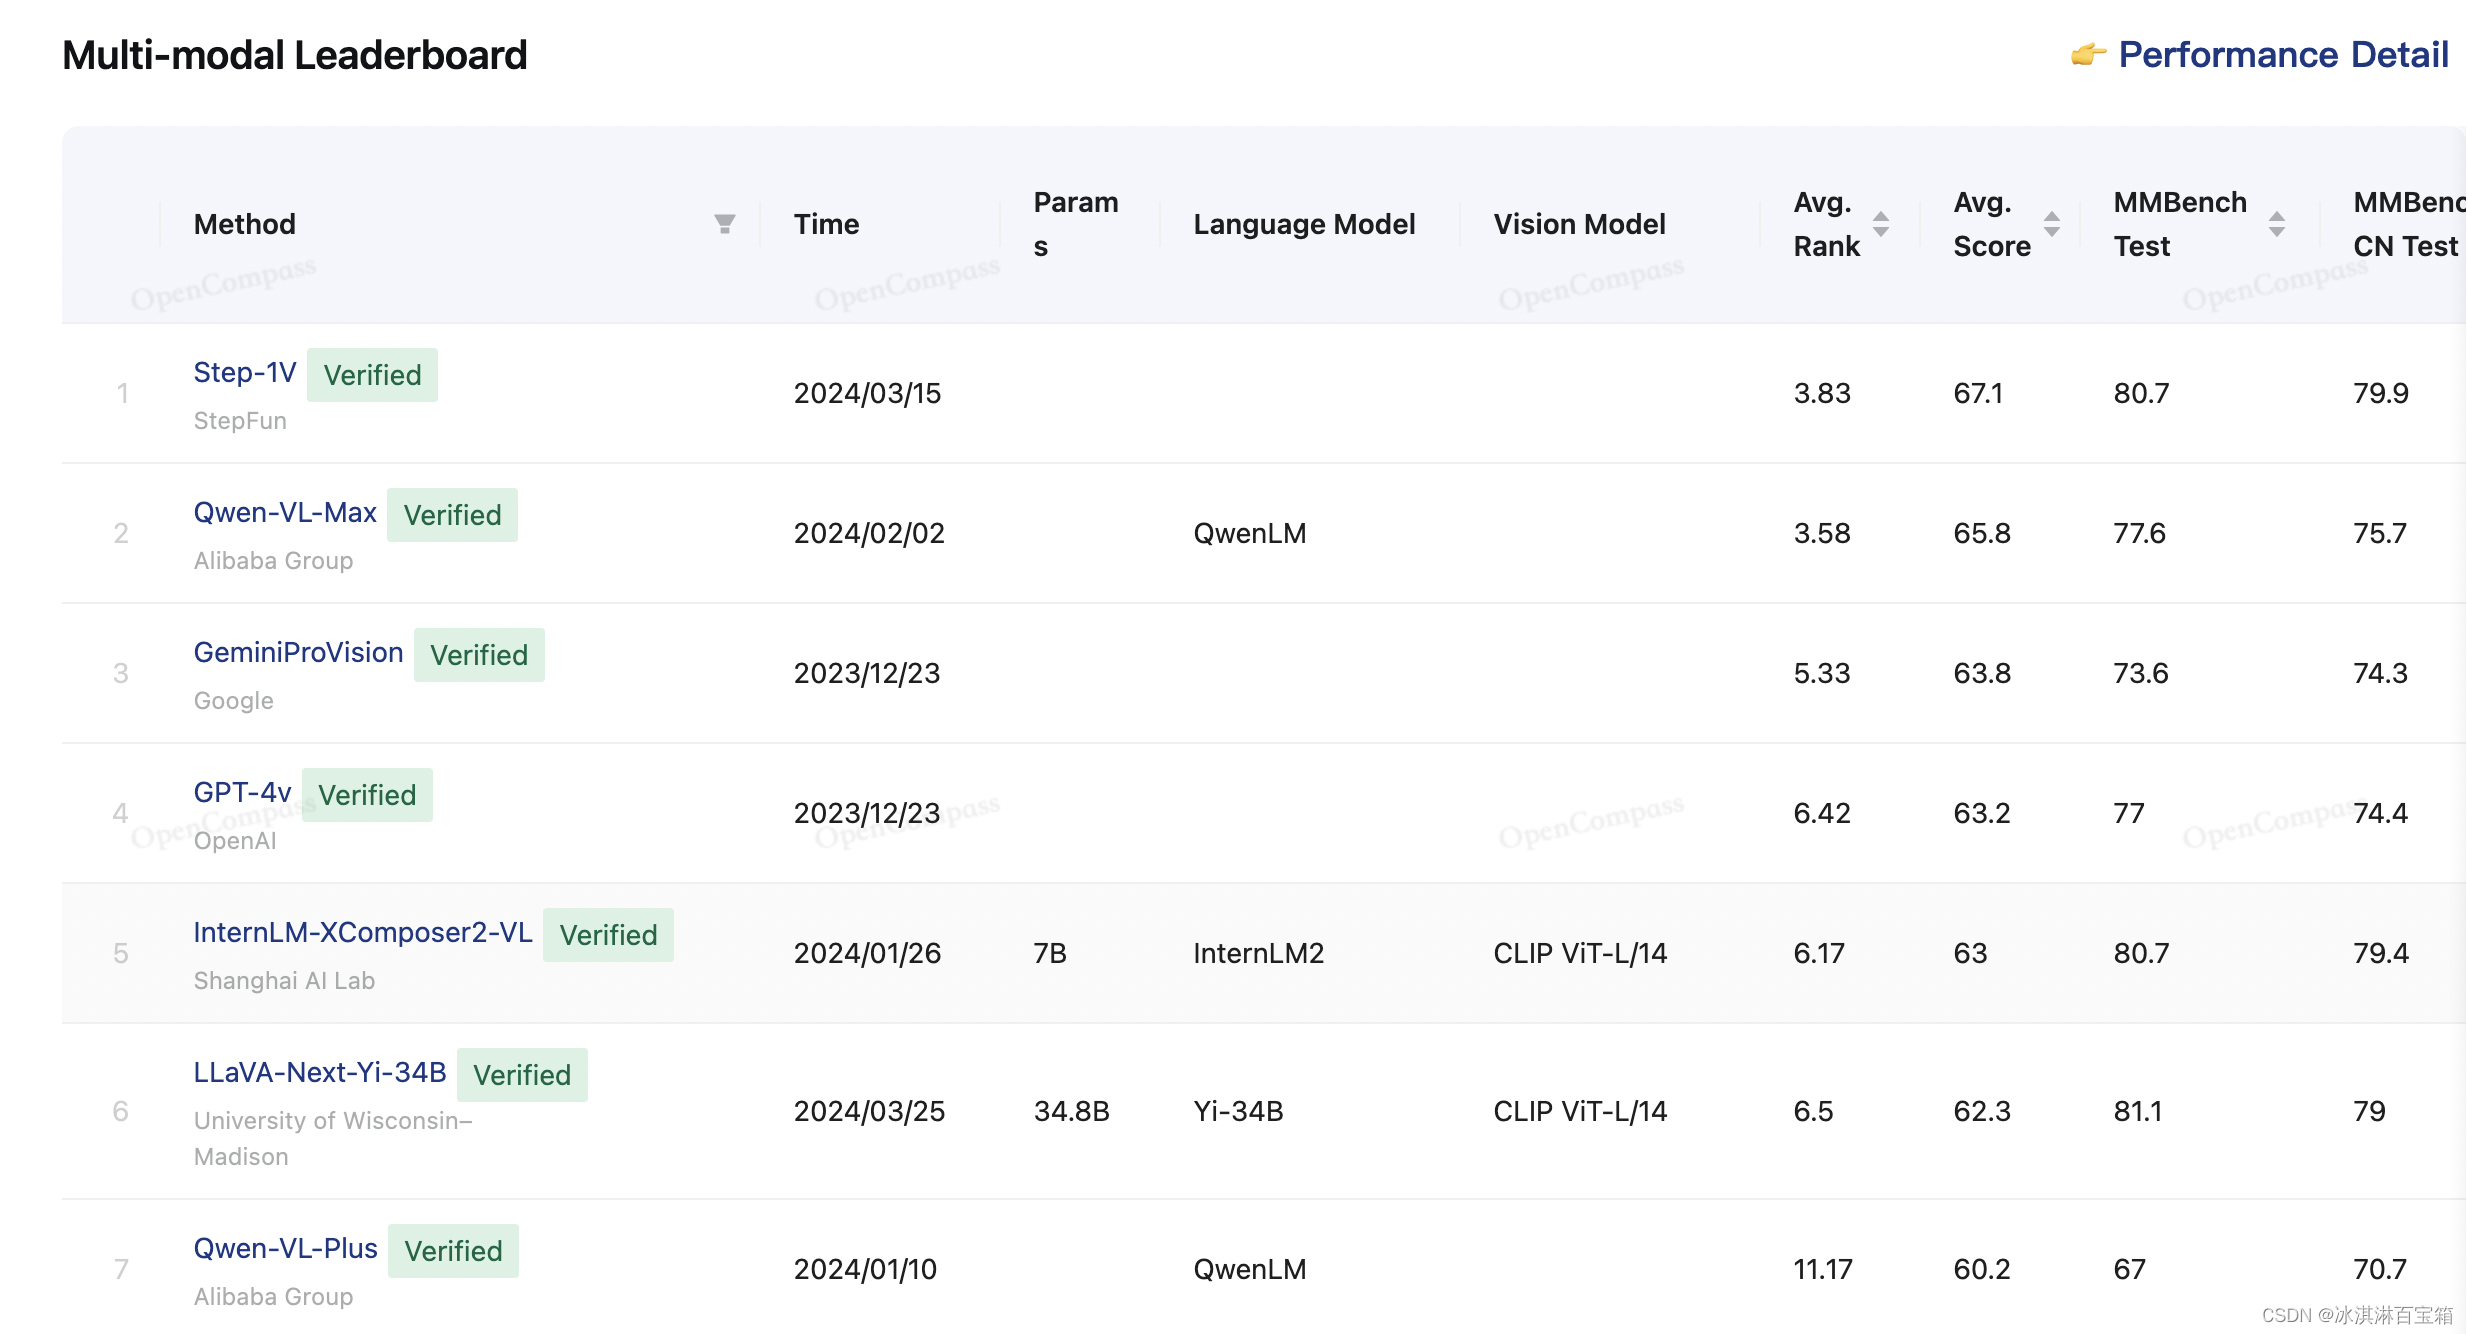Screen dimensions: 2468x1334
Task: Open the GPT-4v model link
Action: coord(242,793)
